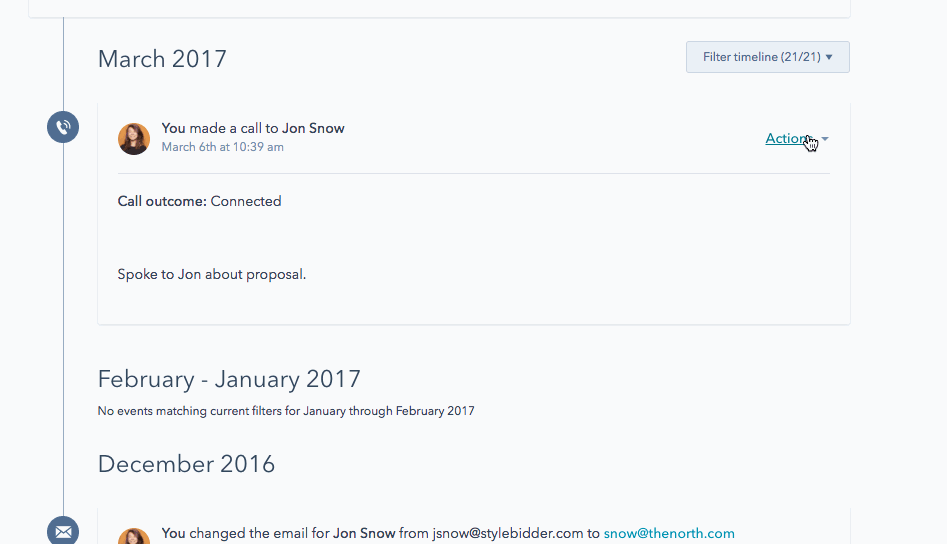Click the small triangle in Filter timeline button
This screenshot has height=544, width=947.
pos(829,57)
